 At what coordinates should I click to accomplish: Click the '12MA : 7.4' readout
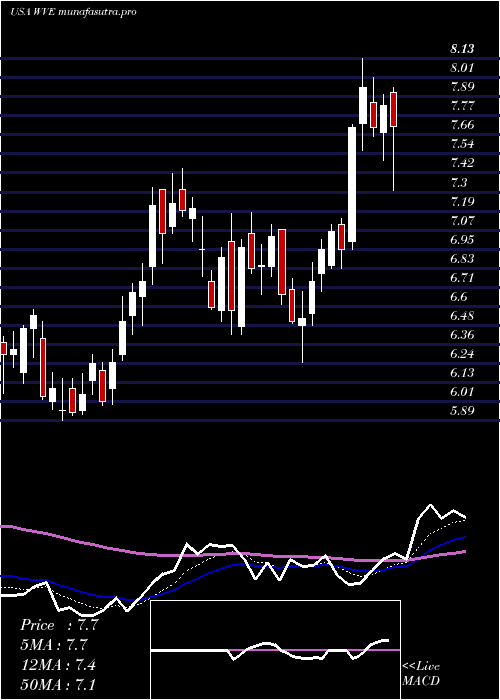pyautogui.click(x=57, y=664)
